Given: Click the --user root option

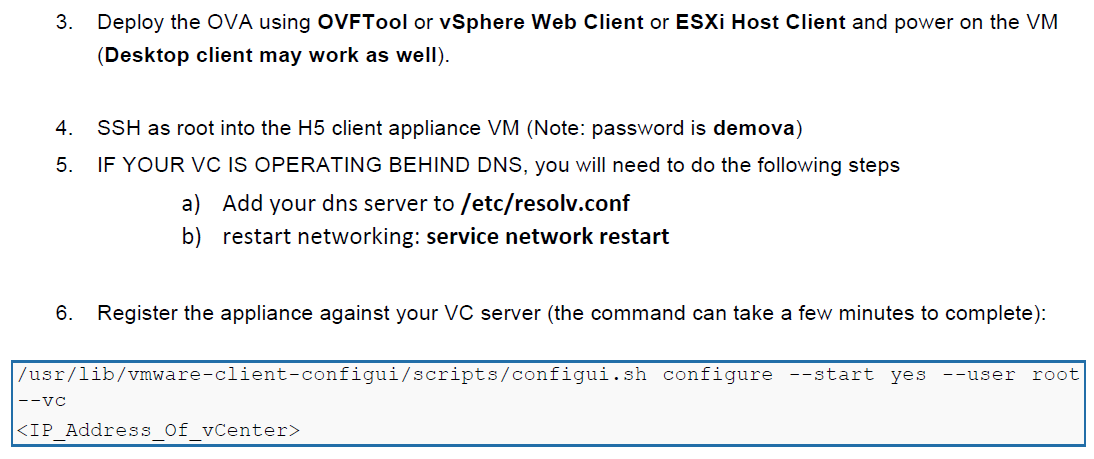Looking at the screenshot, I should pos(1010,375).
